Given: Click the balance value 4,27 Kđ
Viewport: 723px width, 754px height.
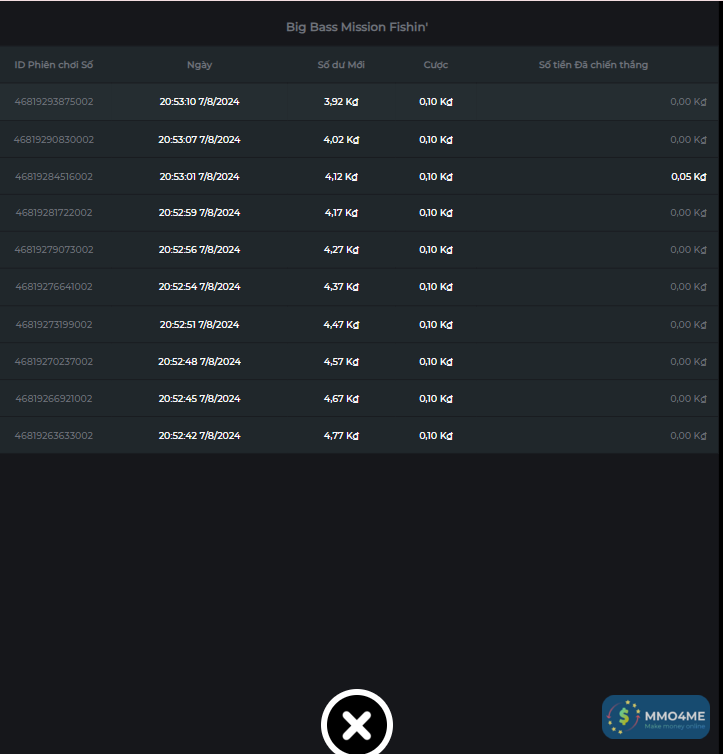Looking at the screenshot, I should click(x=341, y=250).
